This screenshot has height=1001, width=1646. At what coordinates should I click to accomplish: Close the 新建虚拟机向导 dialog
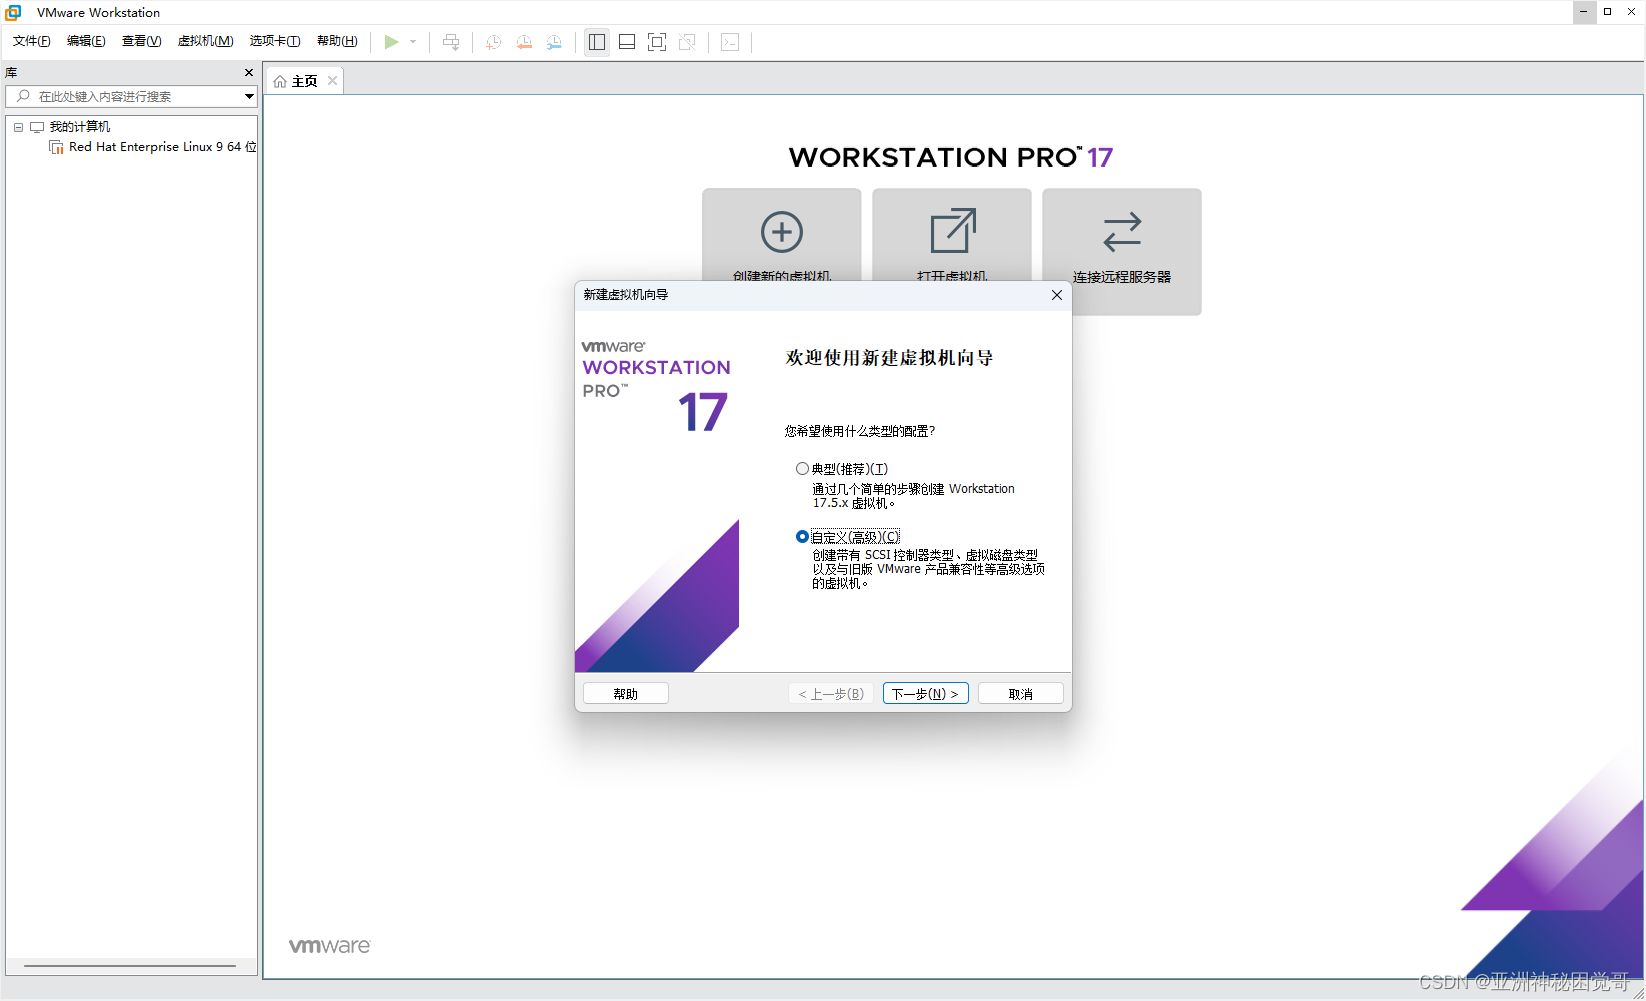[x=1057, y=295]
